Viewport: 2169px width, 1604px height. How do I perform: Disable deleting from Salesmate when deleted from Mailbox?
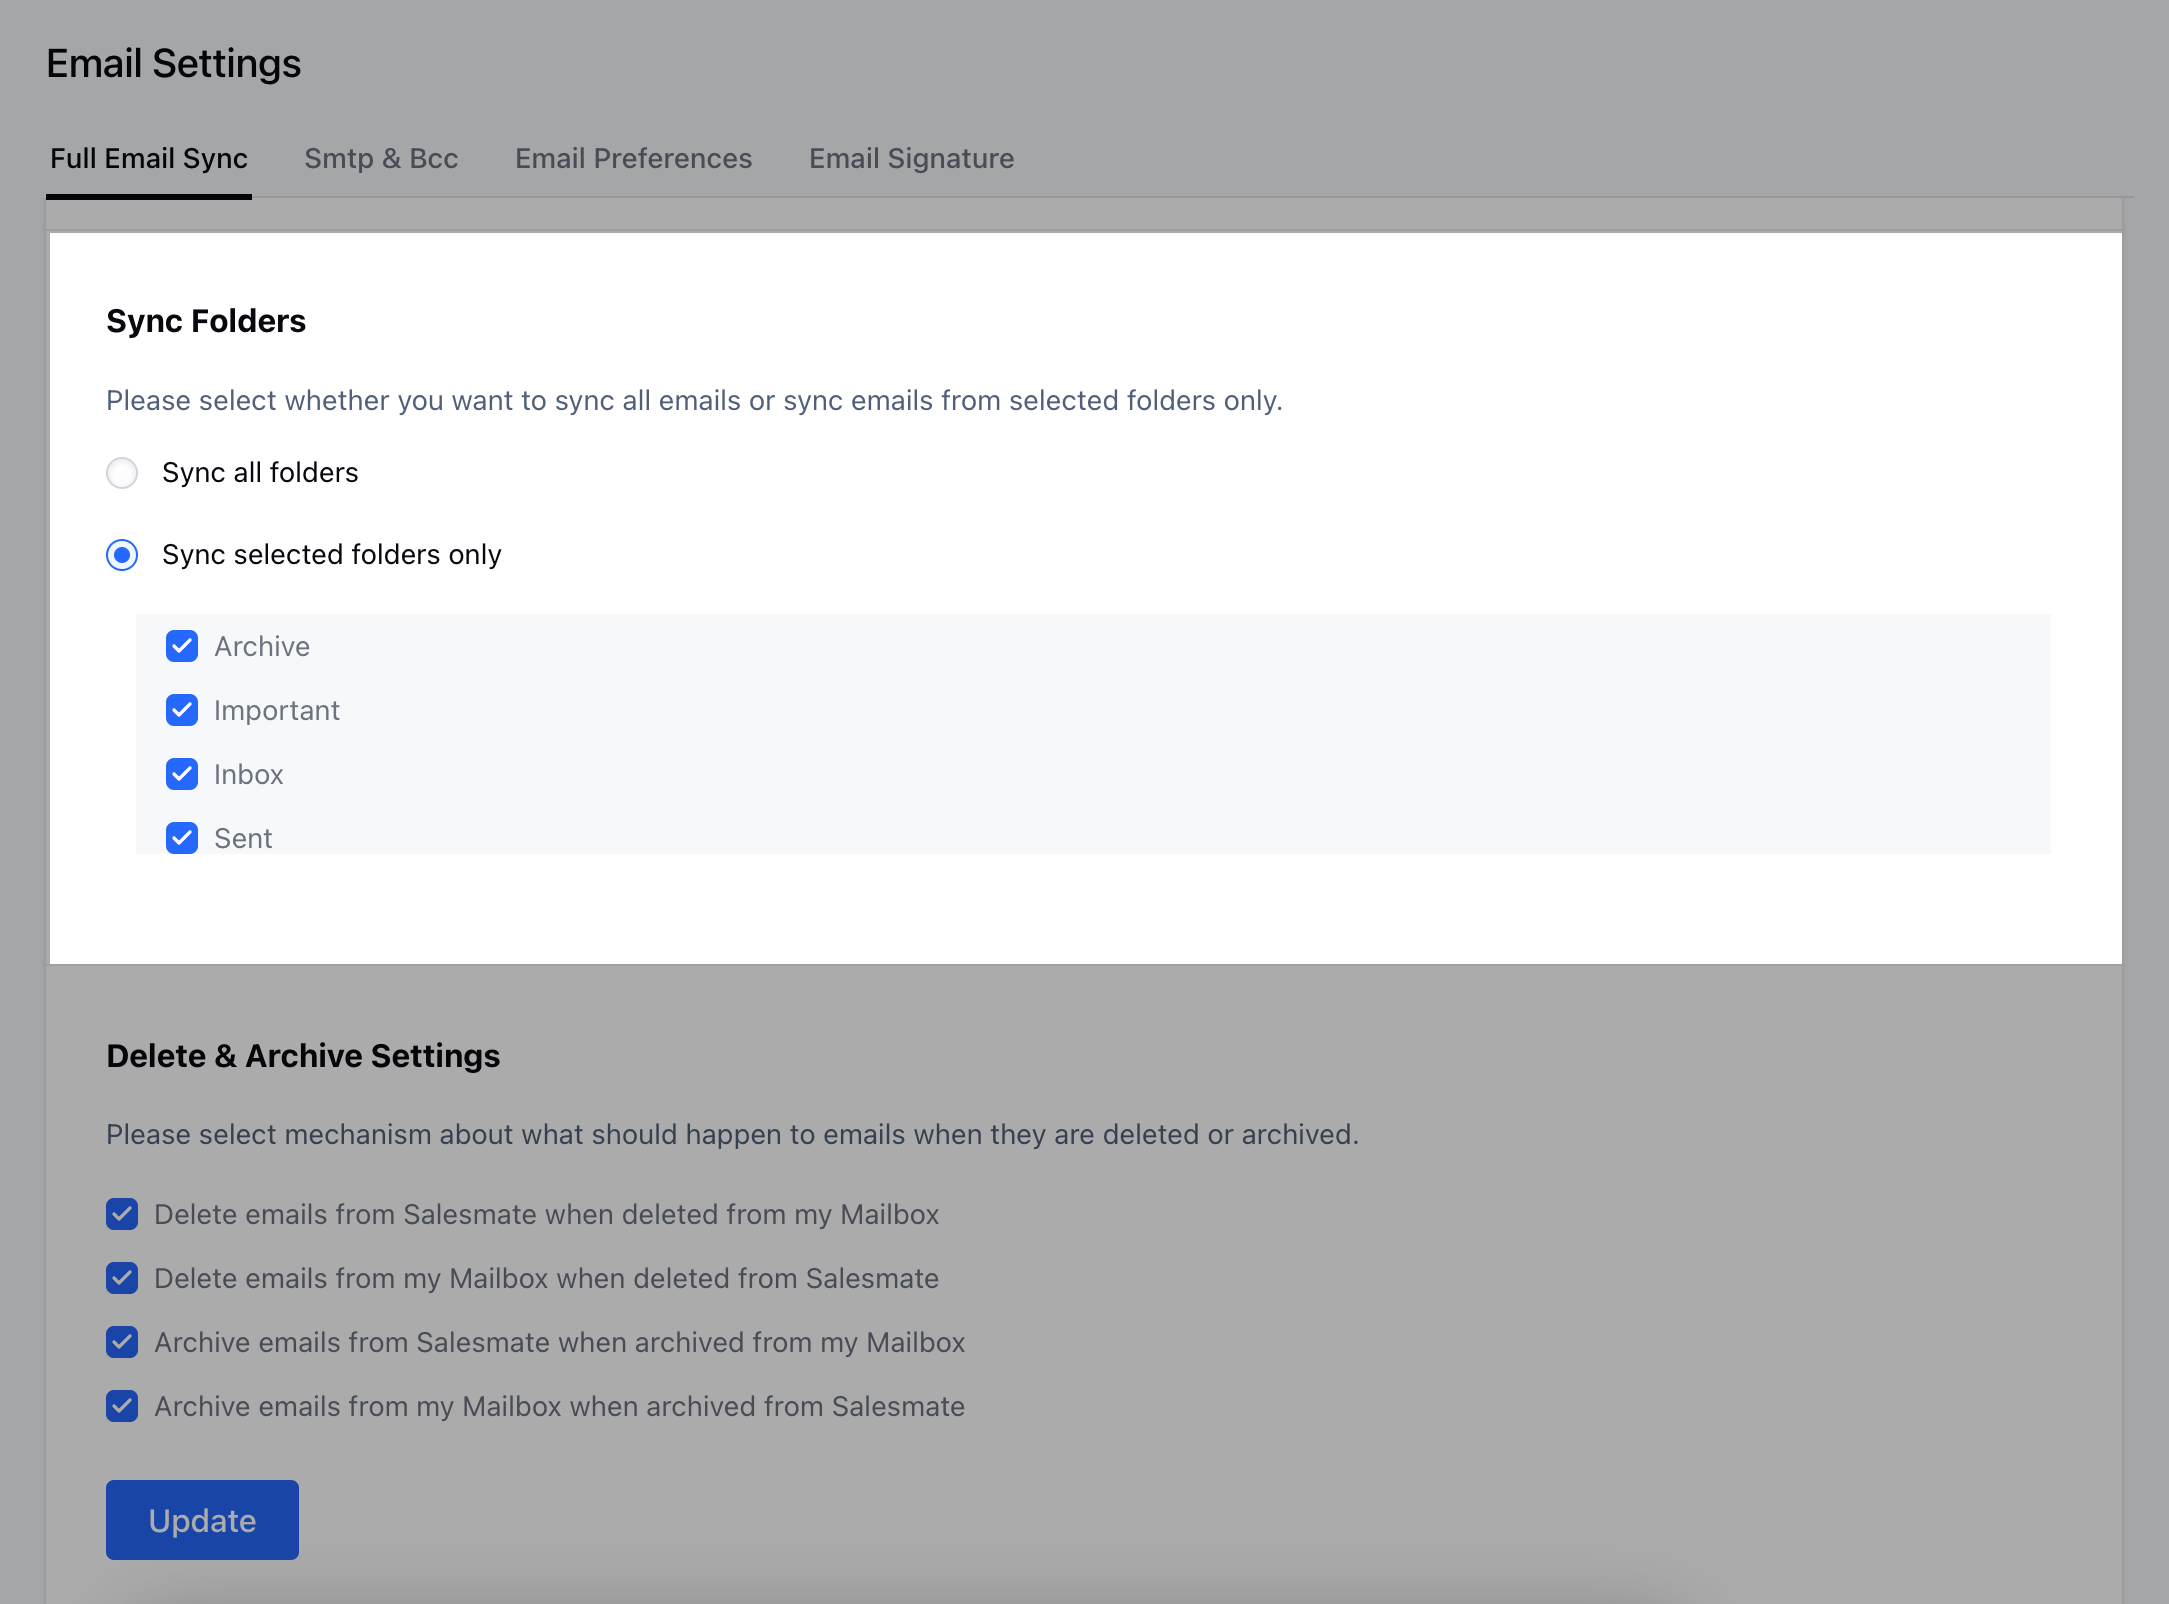pyautogui.click(x=122, y=1215)
